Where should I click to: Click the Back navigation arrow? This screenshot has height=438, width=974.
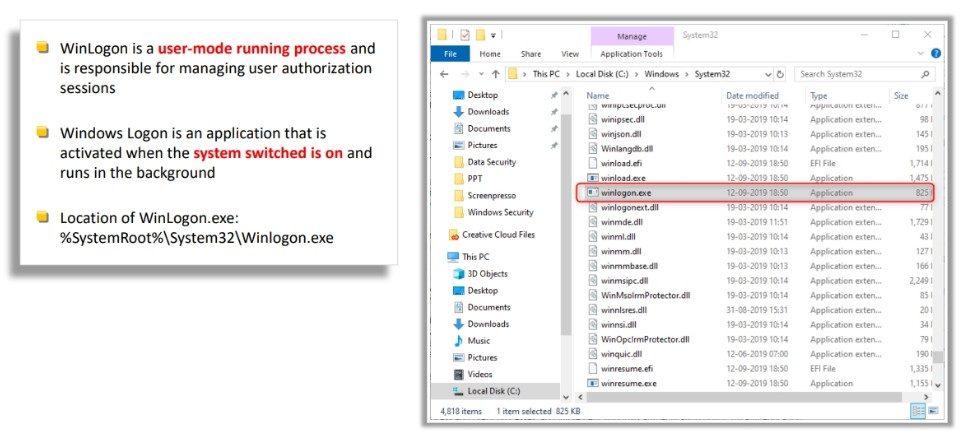[444, 74]
